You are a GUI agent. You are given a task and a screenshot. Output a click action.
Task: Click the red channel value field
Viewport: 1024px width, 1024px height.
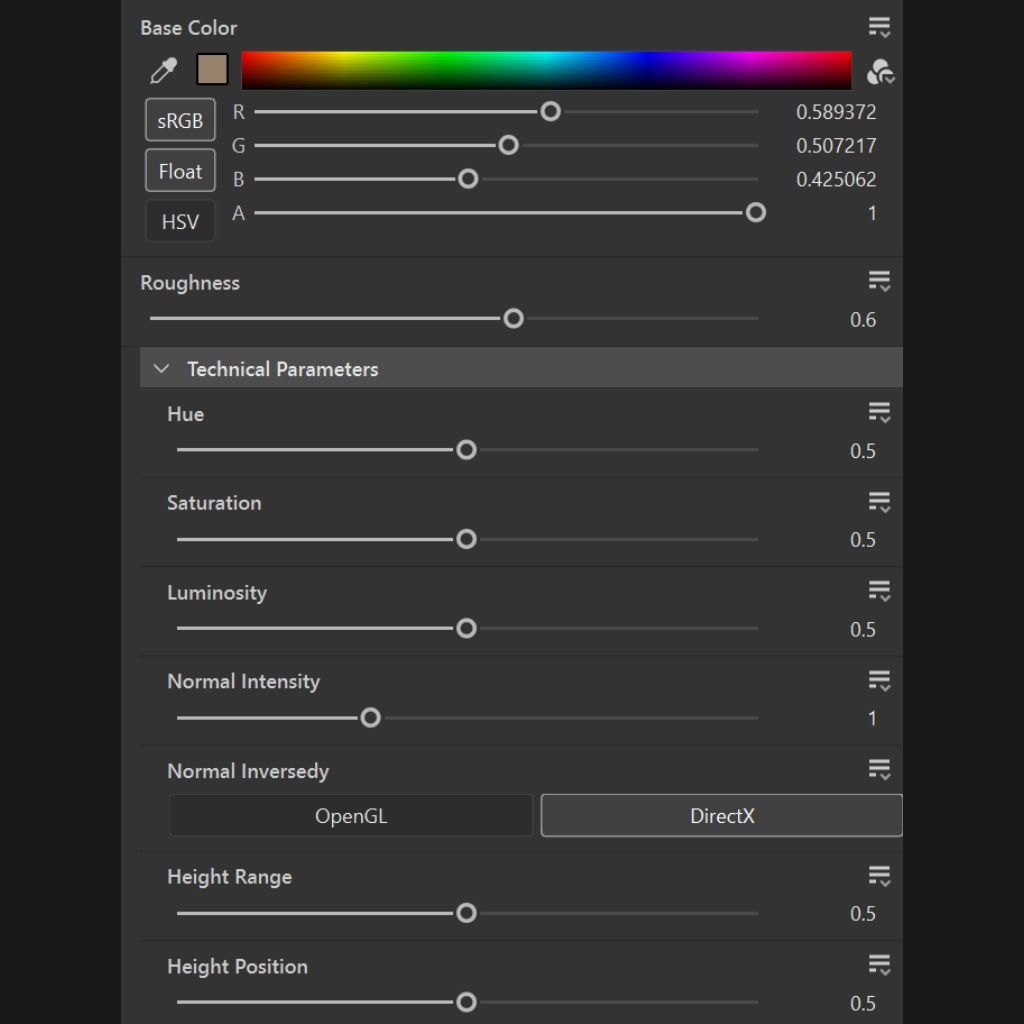pos(836,112)
